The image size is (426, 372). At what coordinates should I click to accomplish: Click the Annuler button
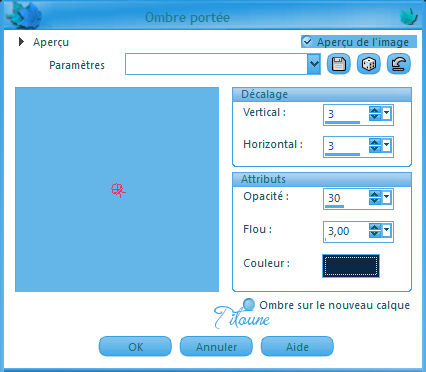(216, 347)
